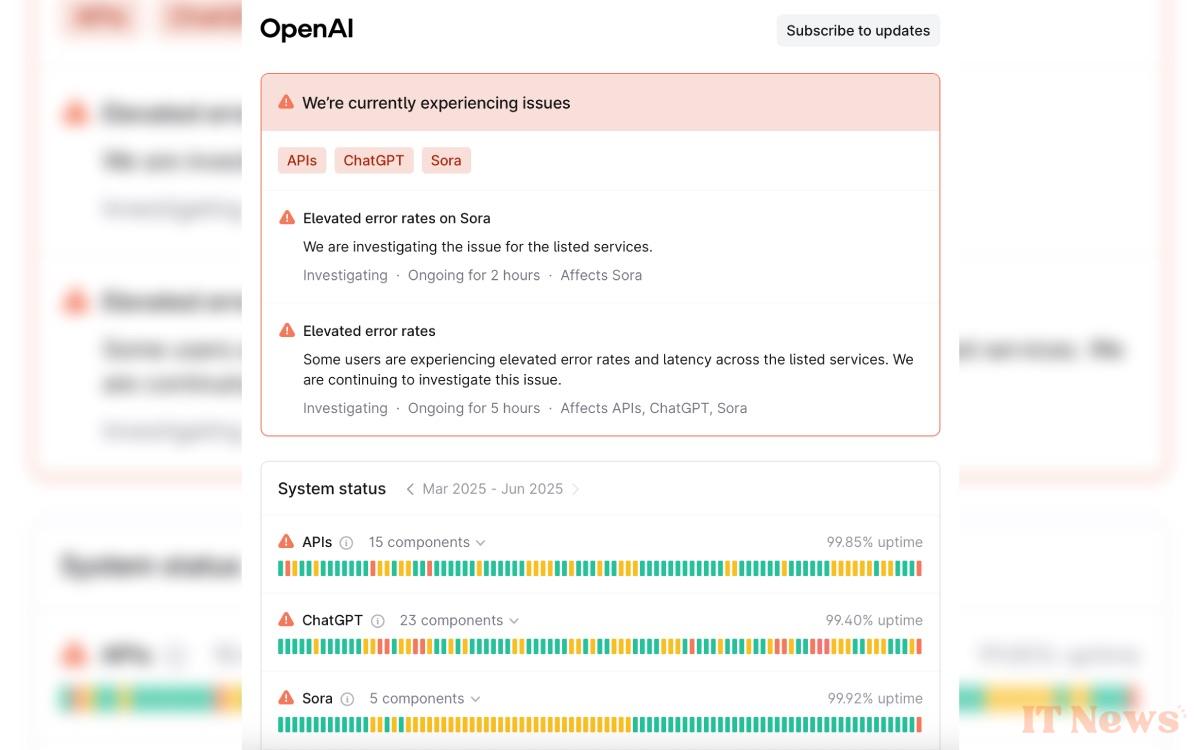The image size is (1200, 750).
Task: Click the warning icon in the issues banner
Action: [x=286, y=102]
